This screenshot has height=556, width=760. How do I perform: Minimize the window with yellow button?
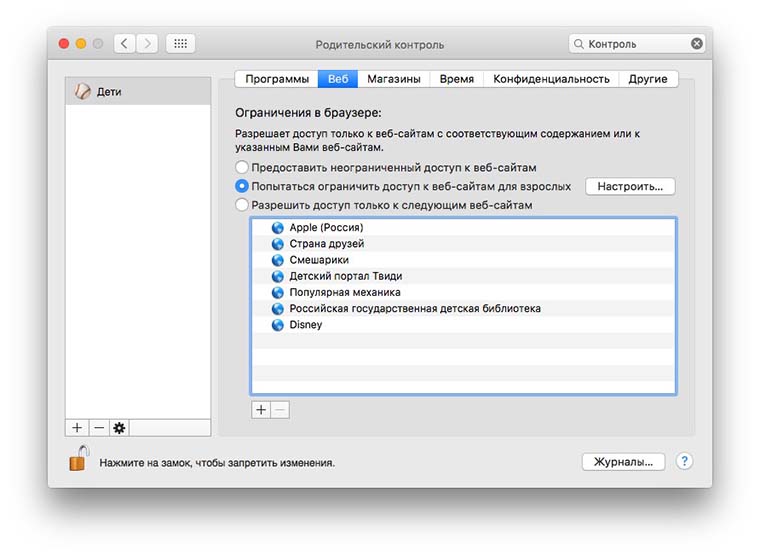point(81,44)
